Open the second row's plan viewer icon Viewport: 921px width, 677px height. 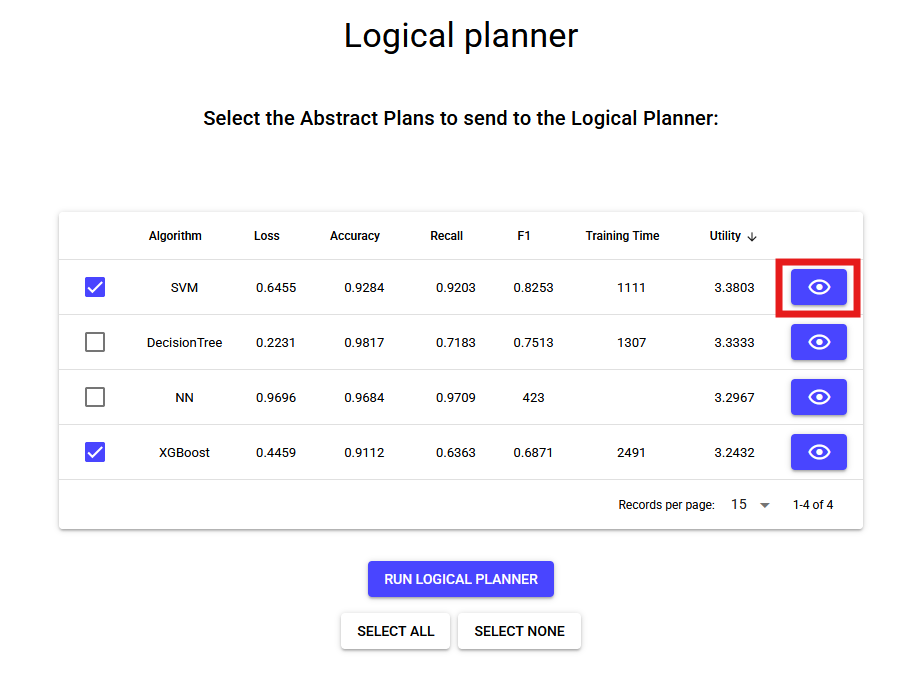point(818,342)
